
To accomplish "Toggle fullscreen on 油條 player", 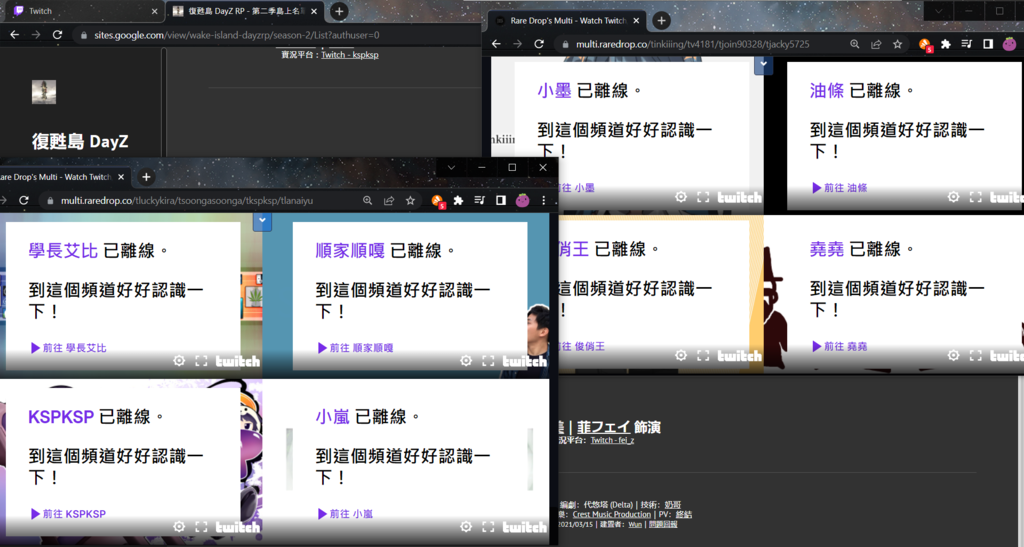I will tap(976, 197).
